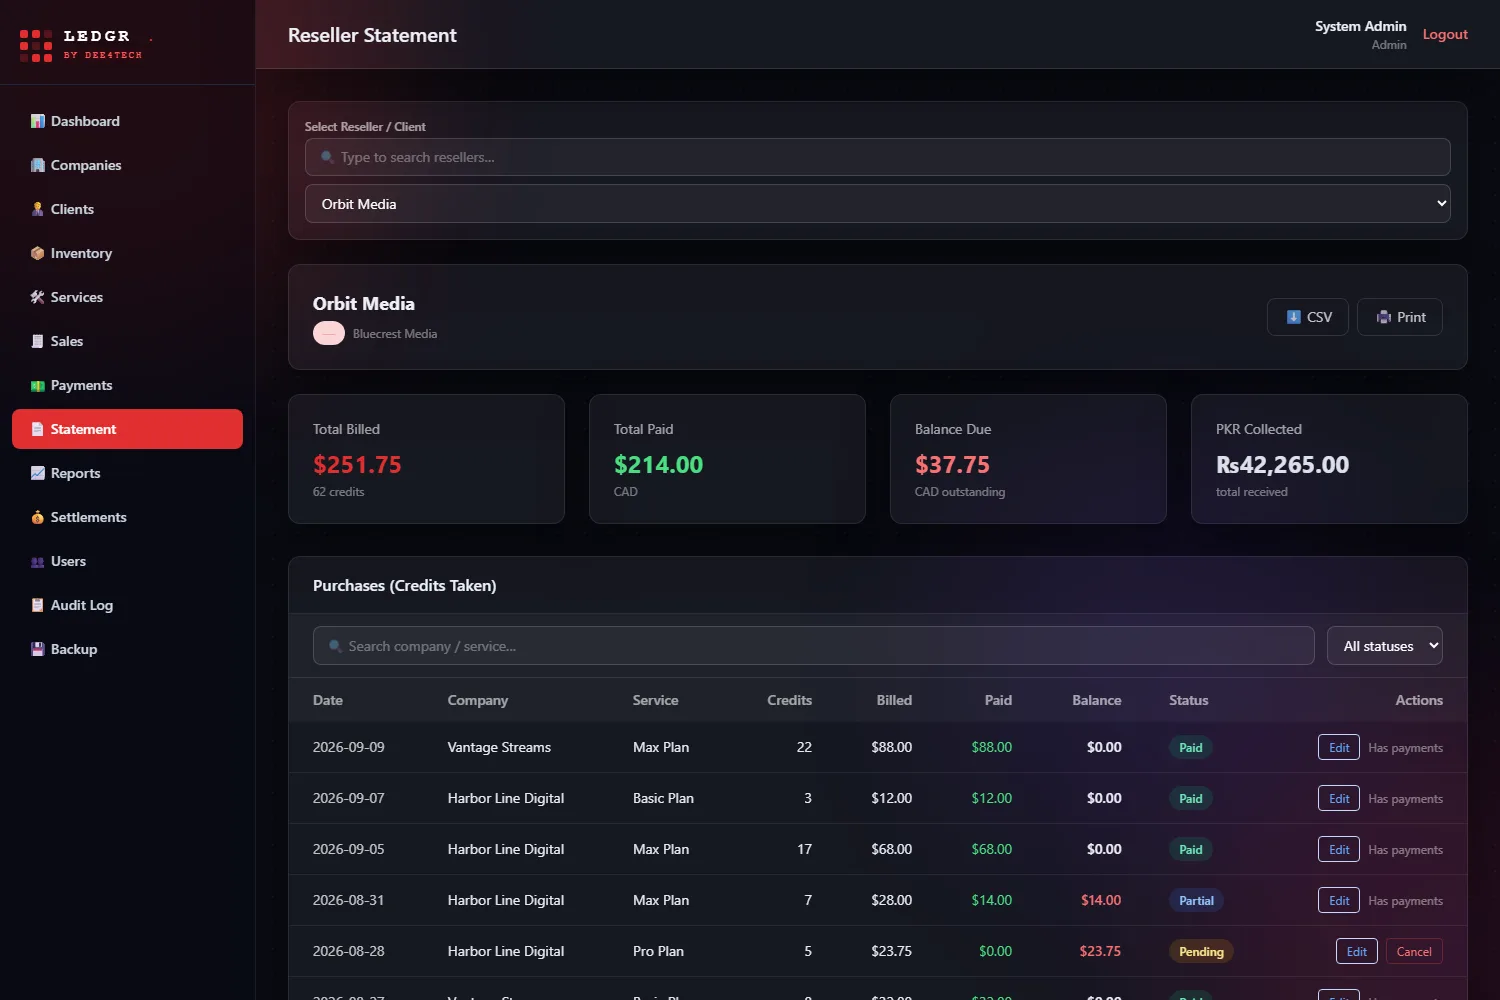This screenshot has height=1000, width=1500.
Task: Click the pink Bluecrest Media color badge
Action: (329, 334)
